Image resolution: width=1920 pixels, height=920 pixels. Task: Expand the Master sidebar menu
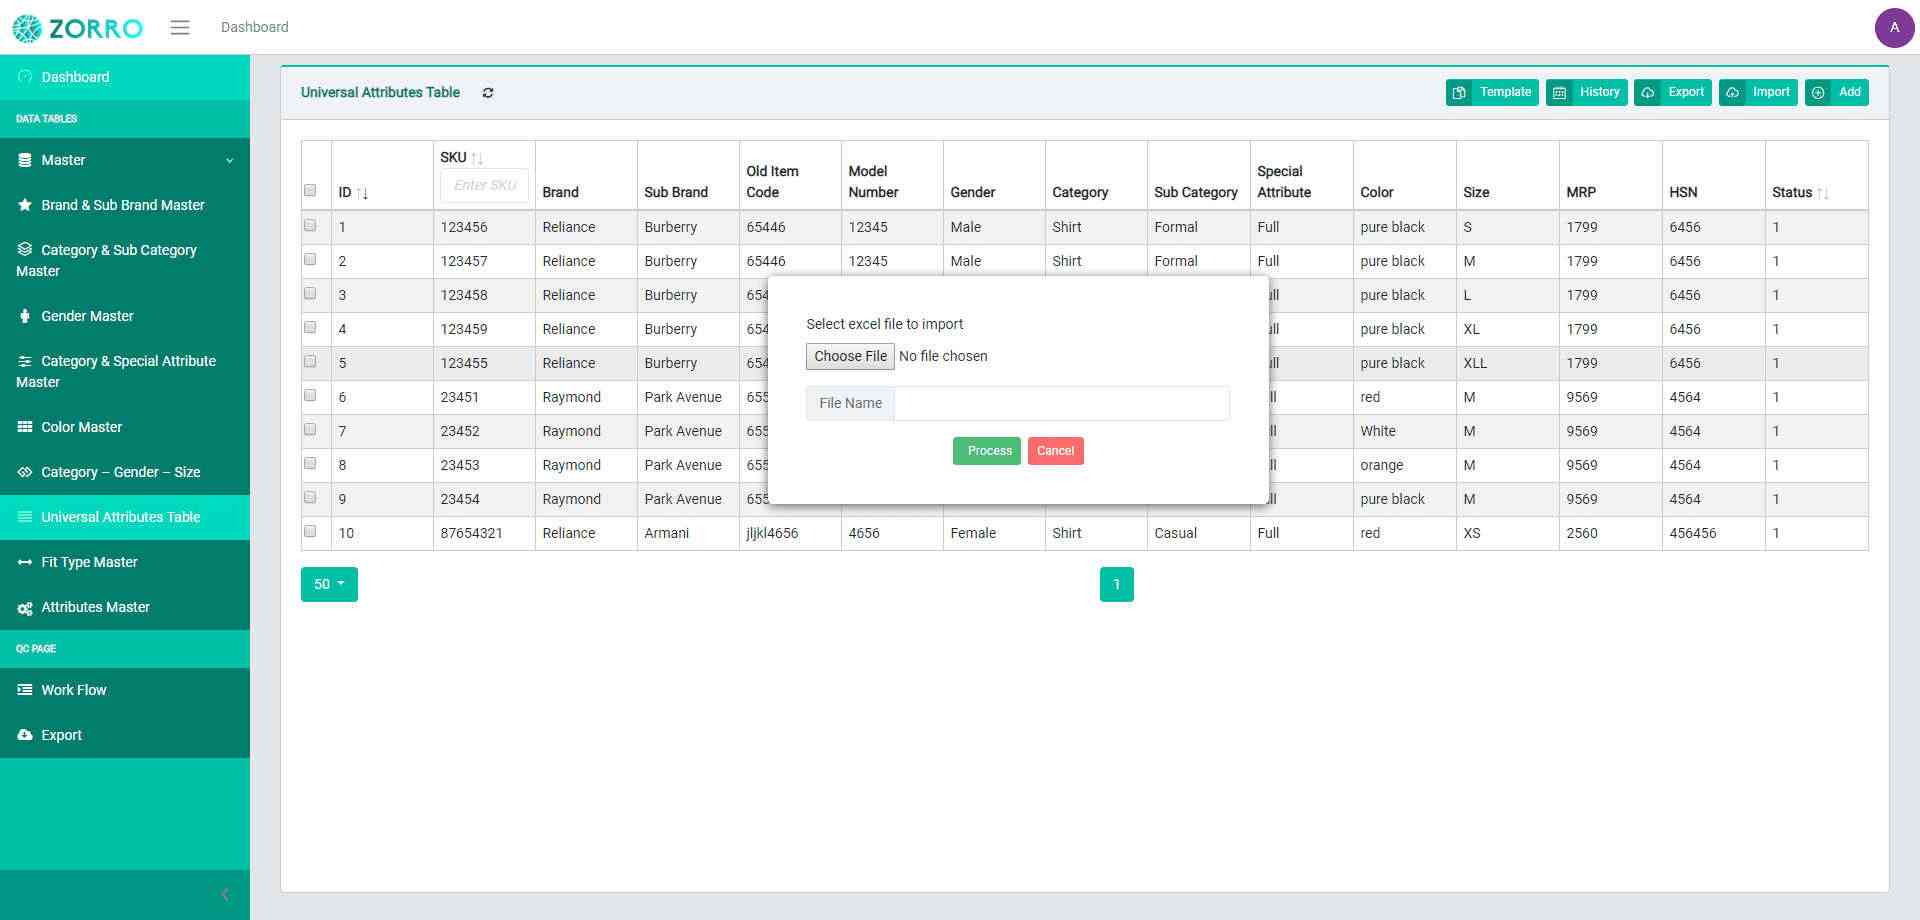125,160
